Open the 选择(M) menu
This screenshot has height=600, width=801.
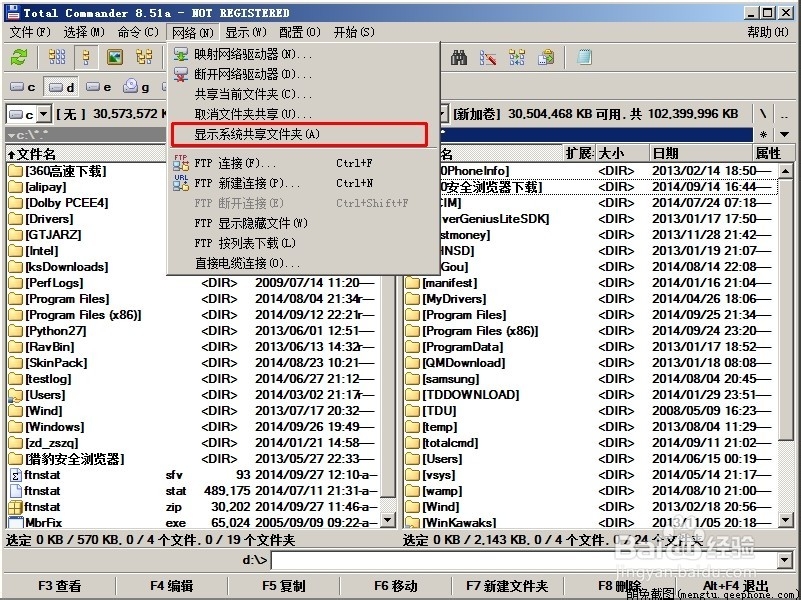[84, 33]
